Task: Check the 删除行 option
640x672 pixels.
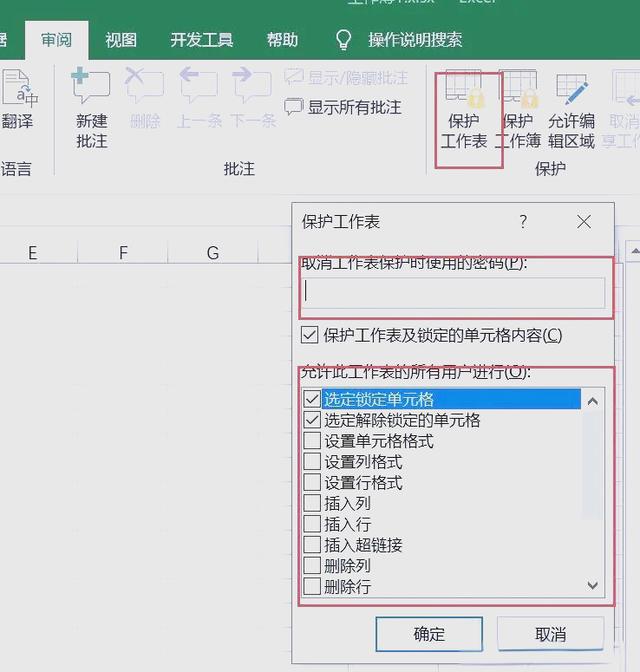Action: coord(312,587)
